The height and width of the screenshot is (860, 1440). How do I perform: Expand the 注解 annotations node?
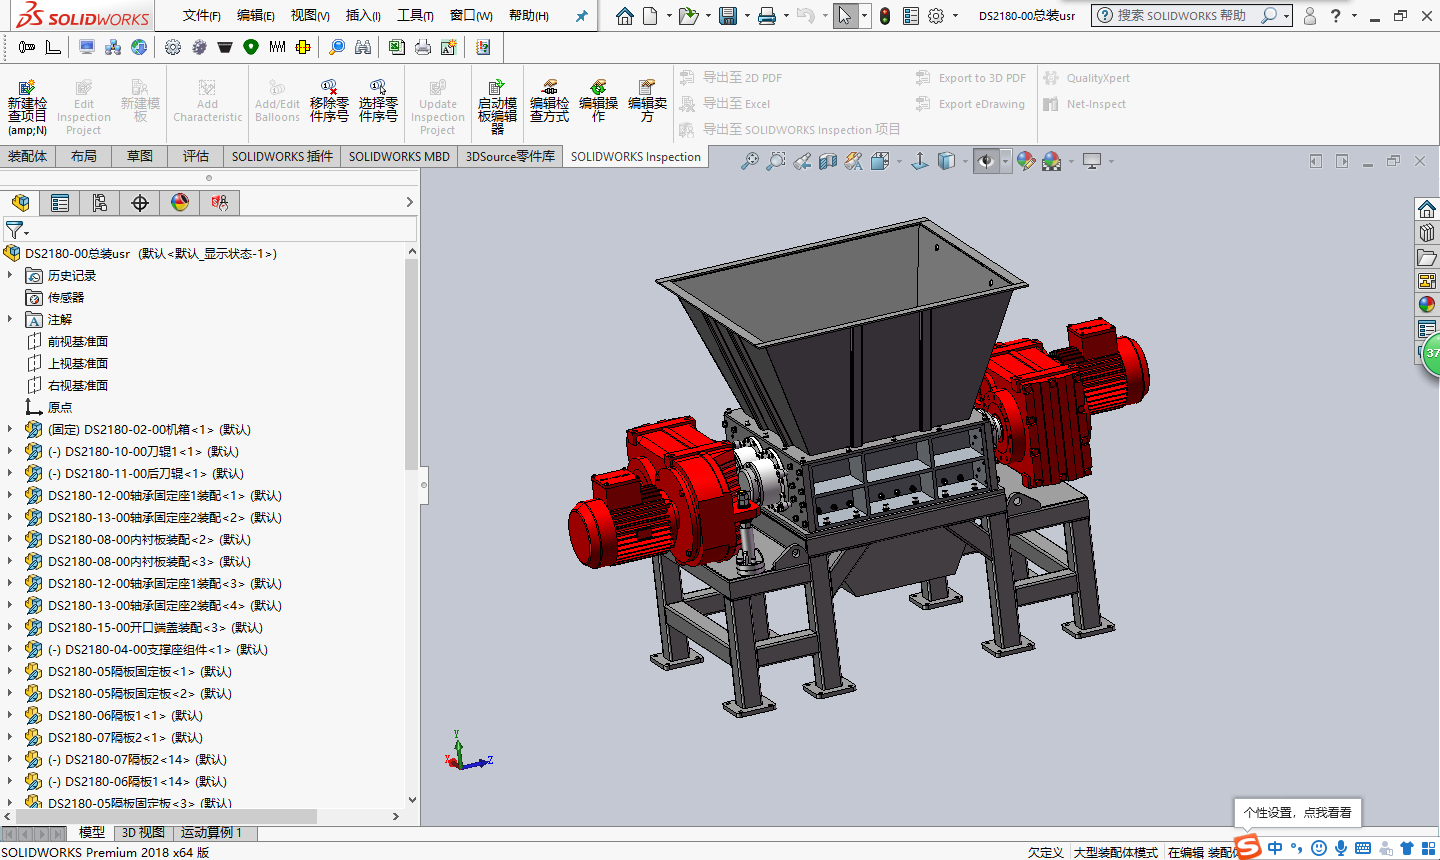(11, 319)
